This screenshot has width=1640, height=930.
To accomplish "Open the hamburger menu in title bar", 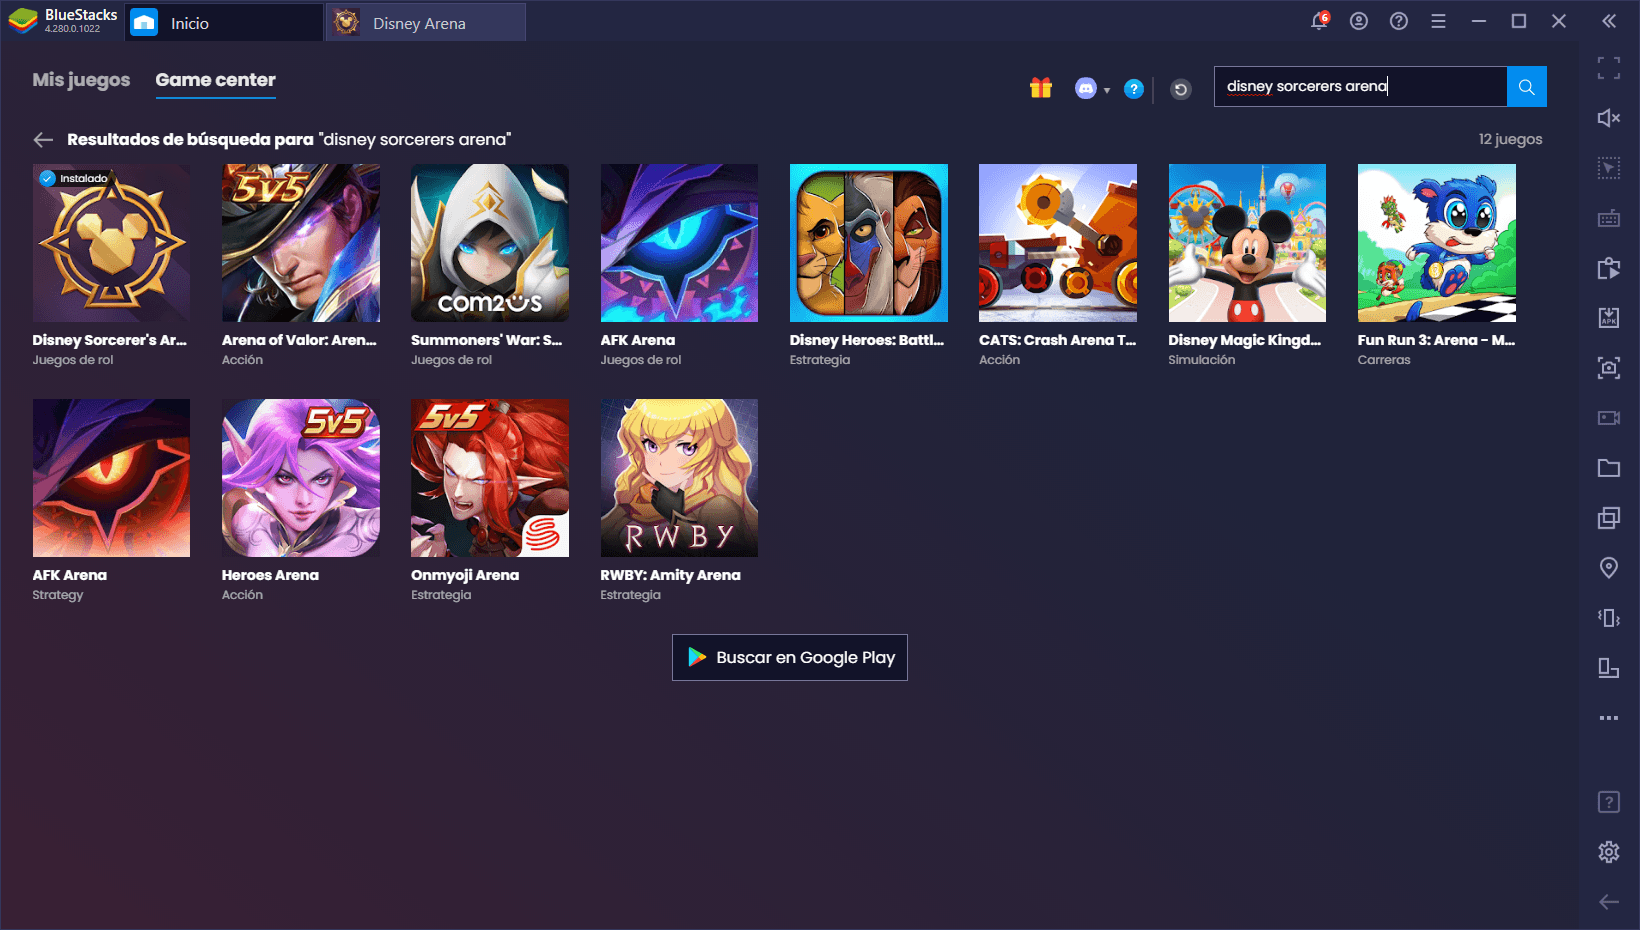I will (x=1439, y=21).
